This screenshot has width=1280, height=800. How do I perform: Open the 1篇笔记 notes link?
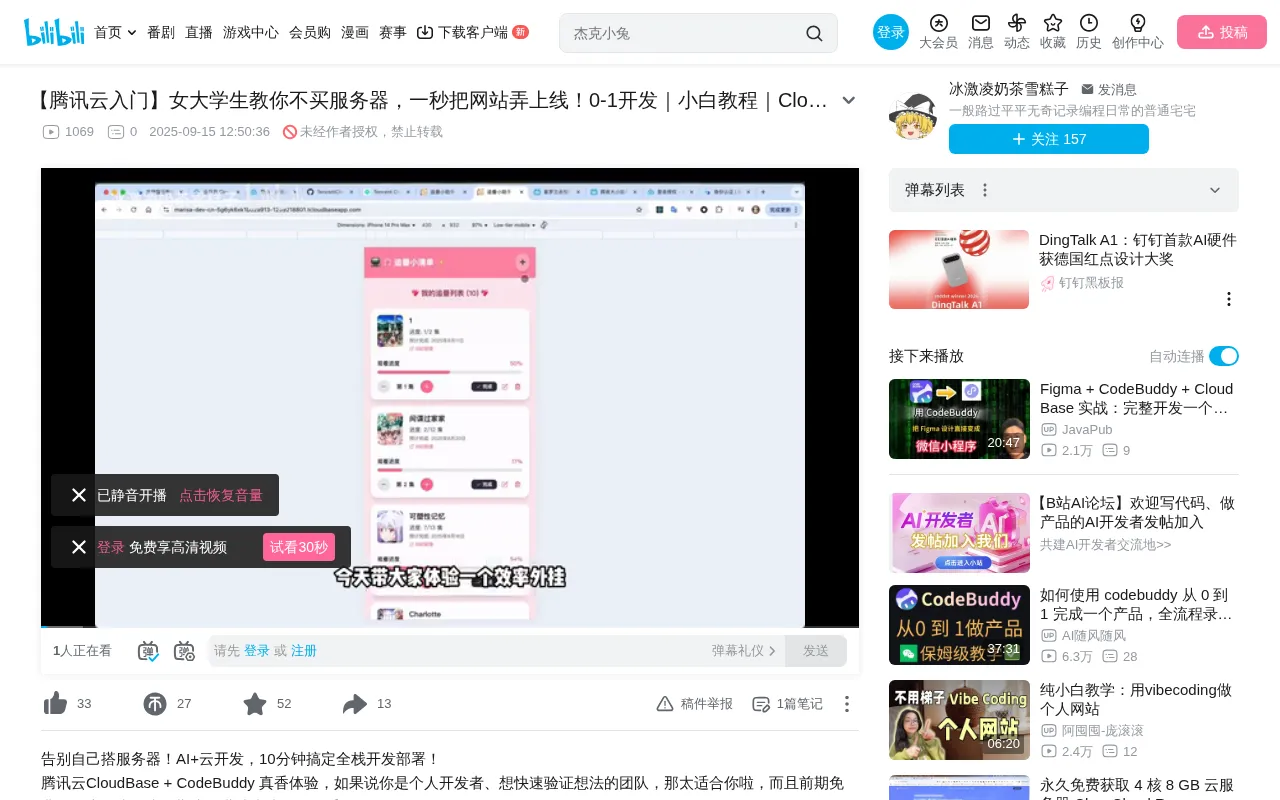(x=788, y=704)
